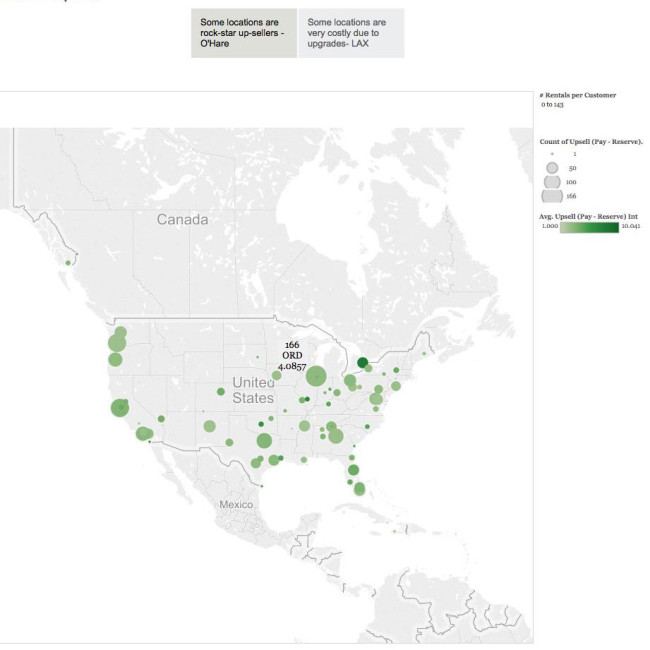Click the 'Mexico' map label
This screenshot has width=650, height=650.
(x=236, y=504)
